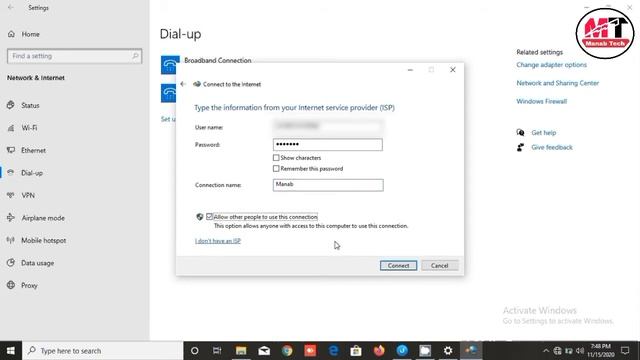Click the Get help link

point(544,133)
